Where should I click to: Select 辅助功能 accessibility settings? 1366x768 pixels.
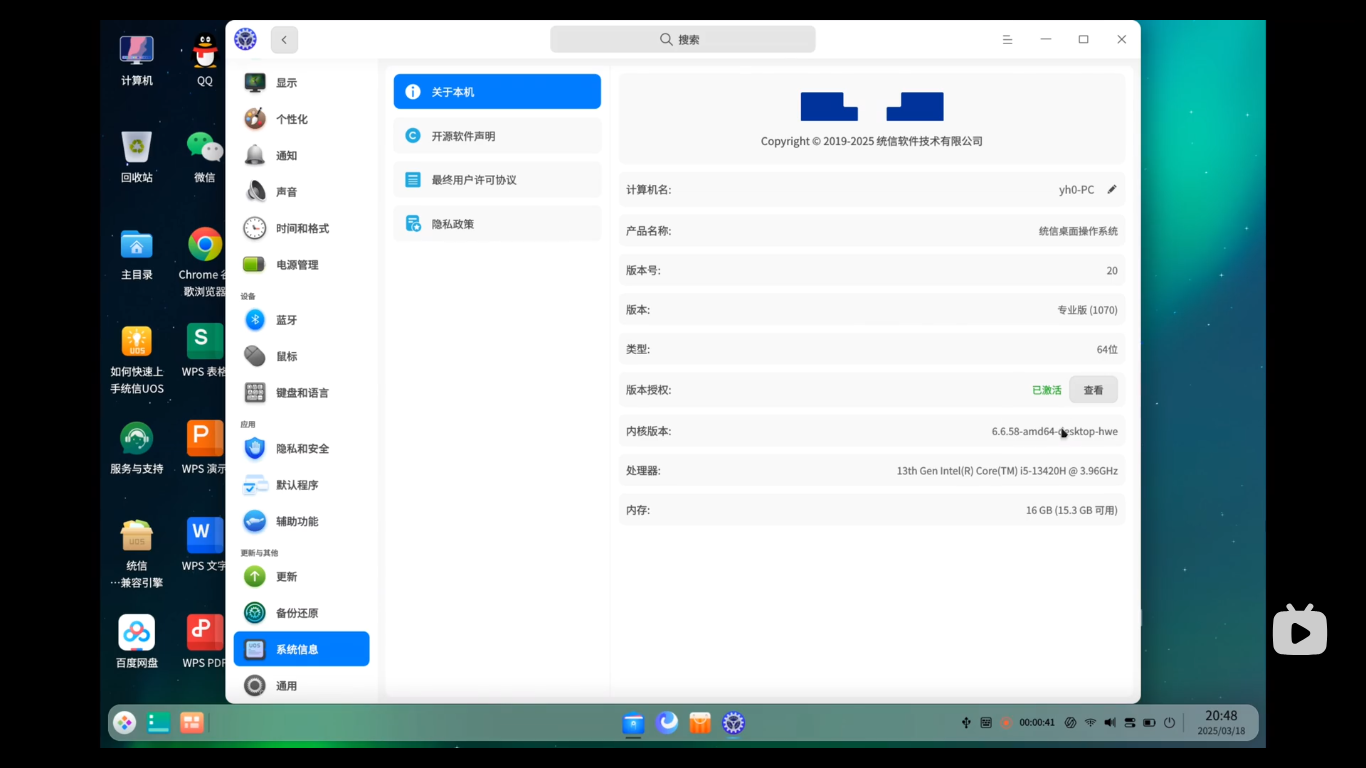301,521
